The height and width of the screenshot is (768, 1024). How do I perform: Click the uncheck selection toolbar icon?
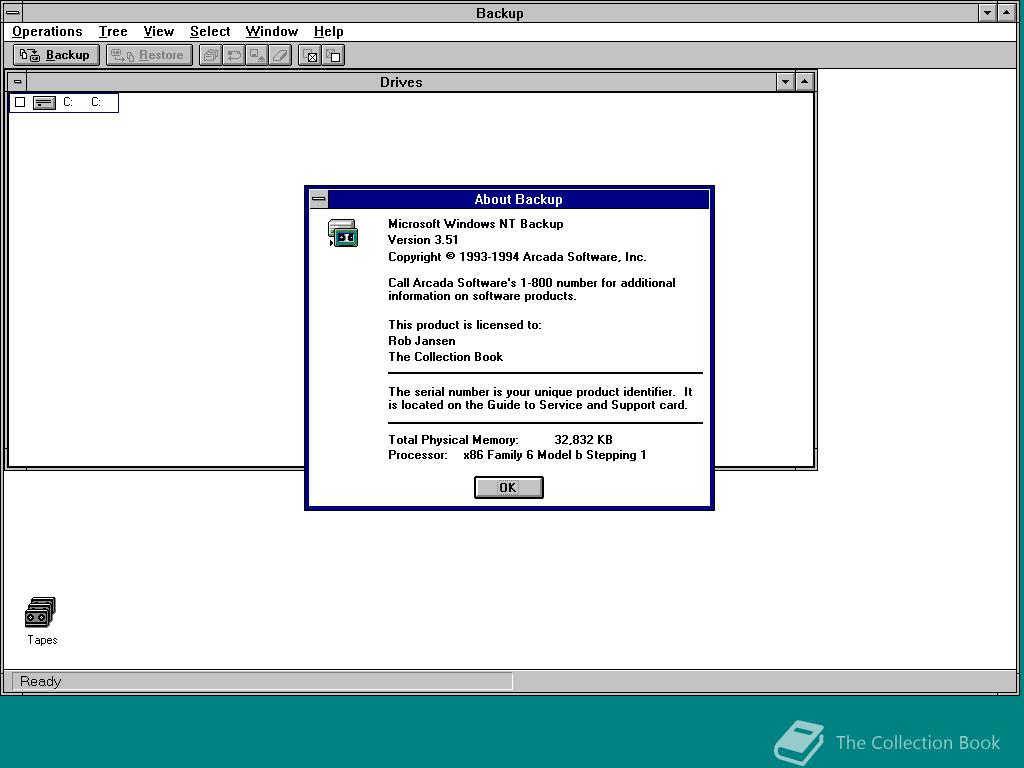(334, 55)
